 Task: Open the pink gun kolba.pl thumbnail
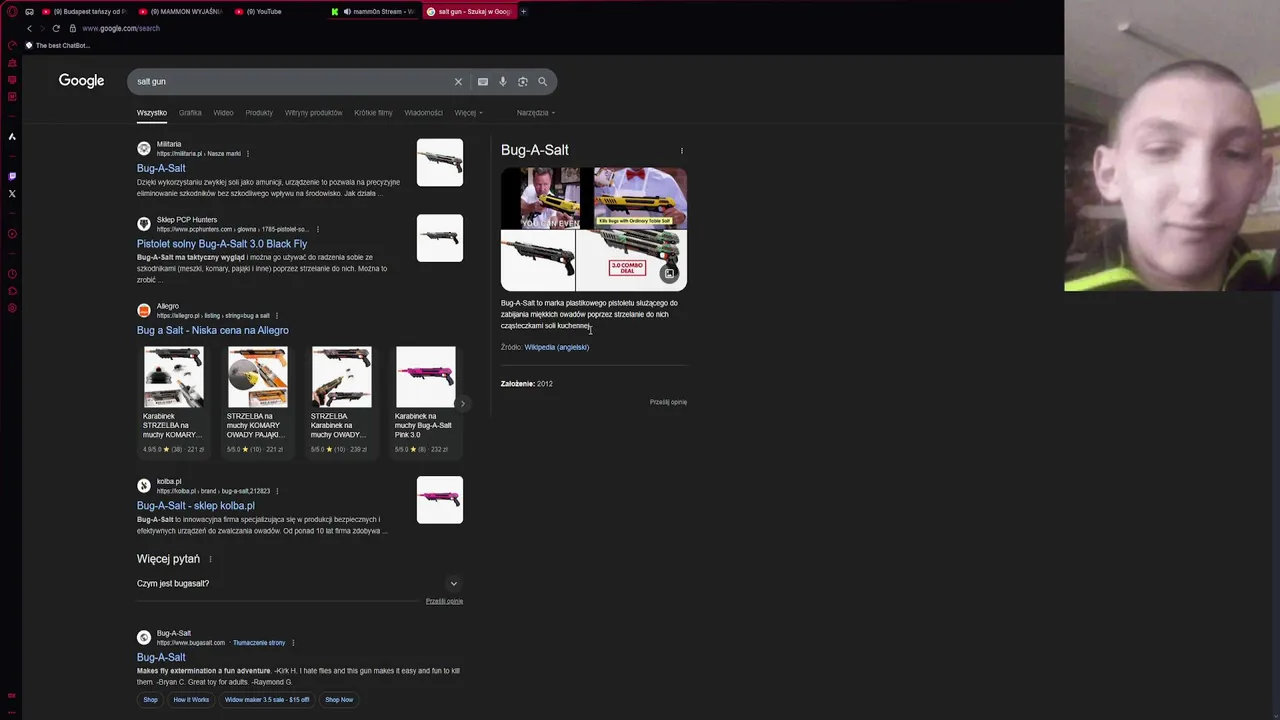coord(440,499)
